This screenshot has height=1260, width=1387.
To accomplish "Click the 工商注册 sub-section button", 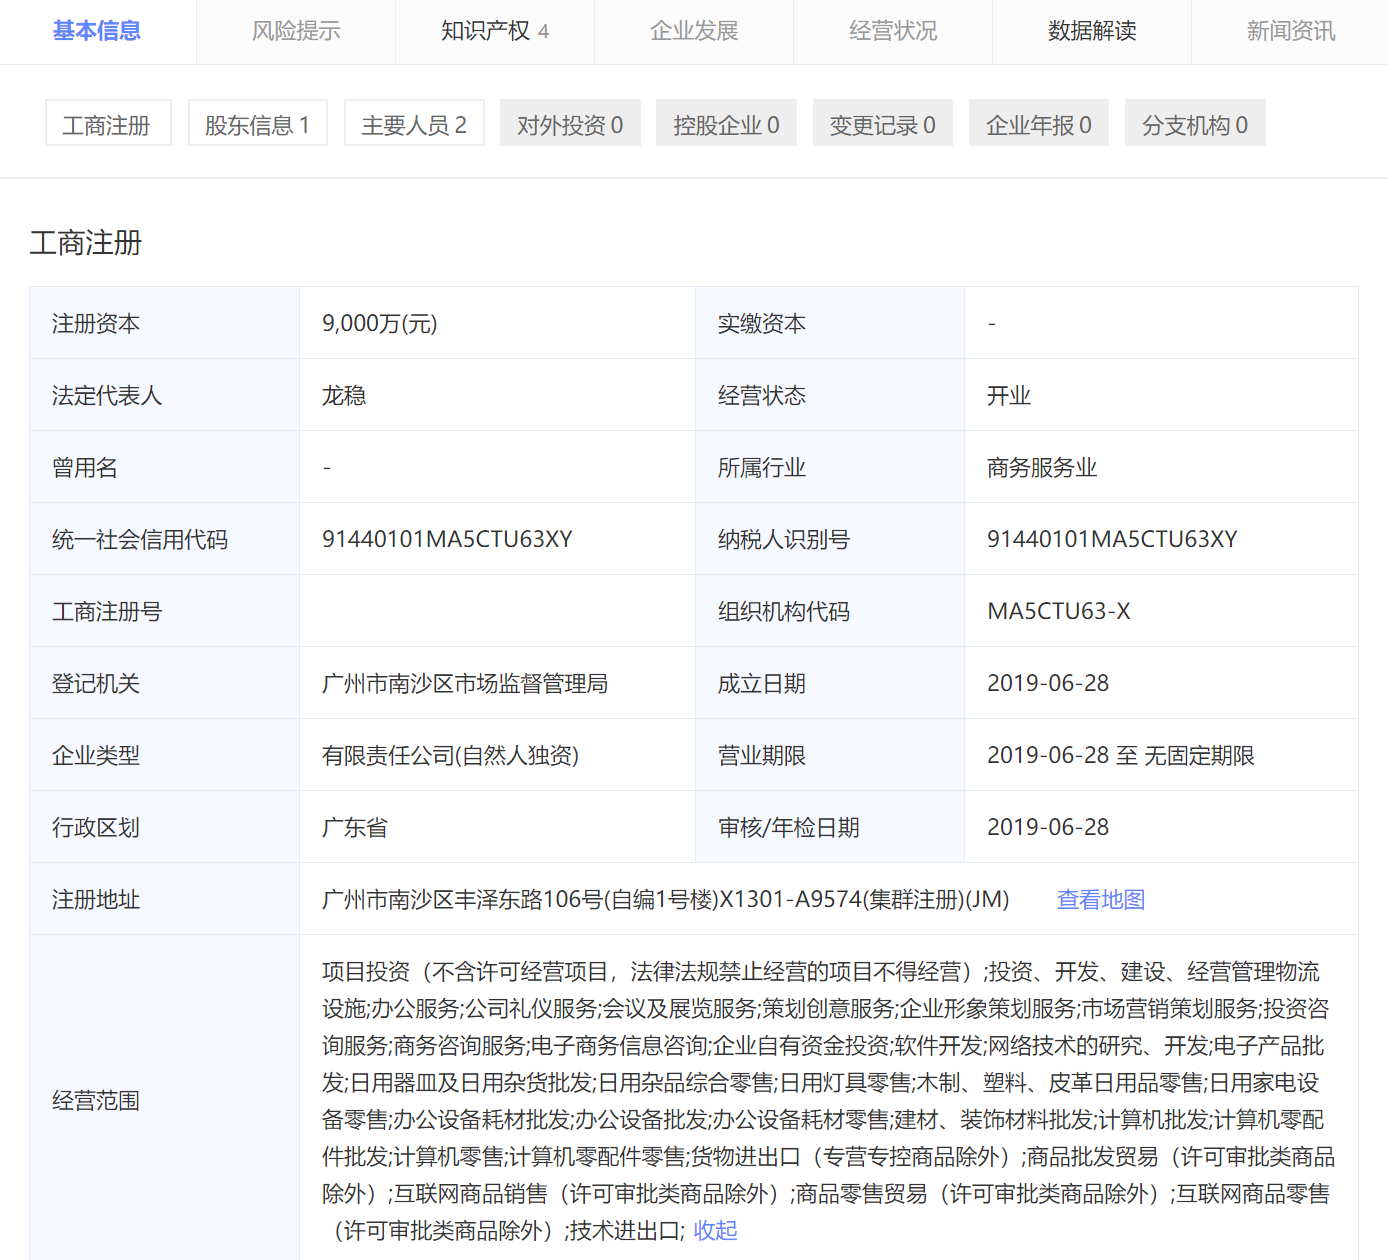I will click(x=107, y=124).
